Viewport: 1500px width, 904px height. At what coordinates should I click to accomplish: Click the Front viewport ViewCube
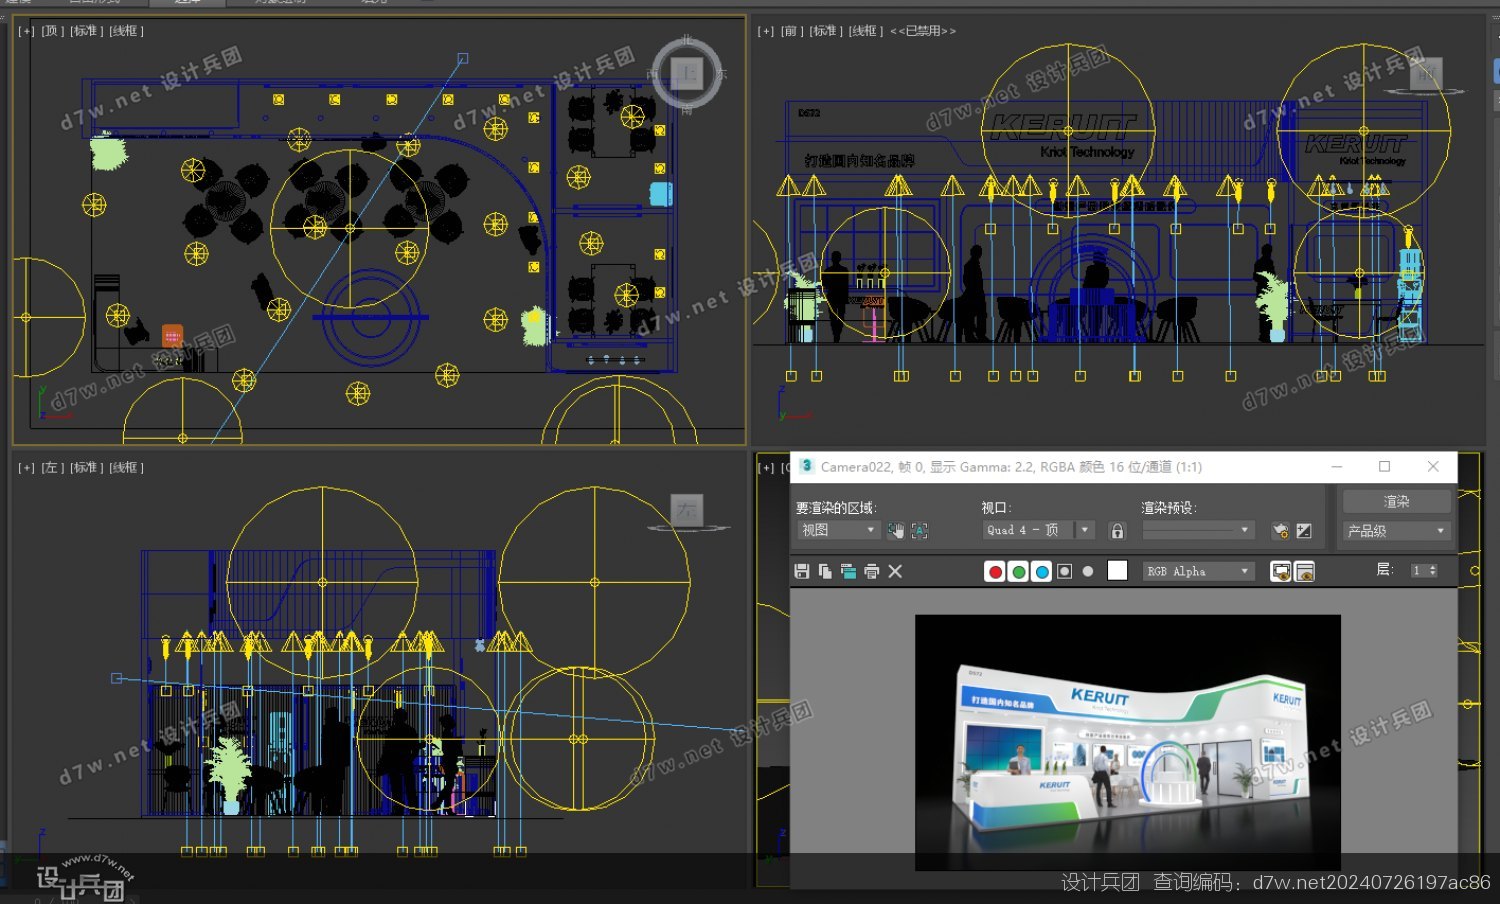1425,73
